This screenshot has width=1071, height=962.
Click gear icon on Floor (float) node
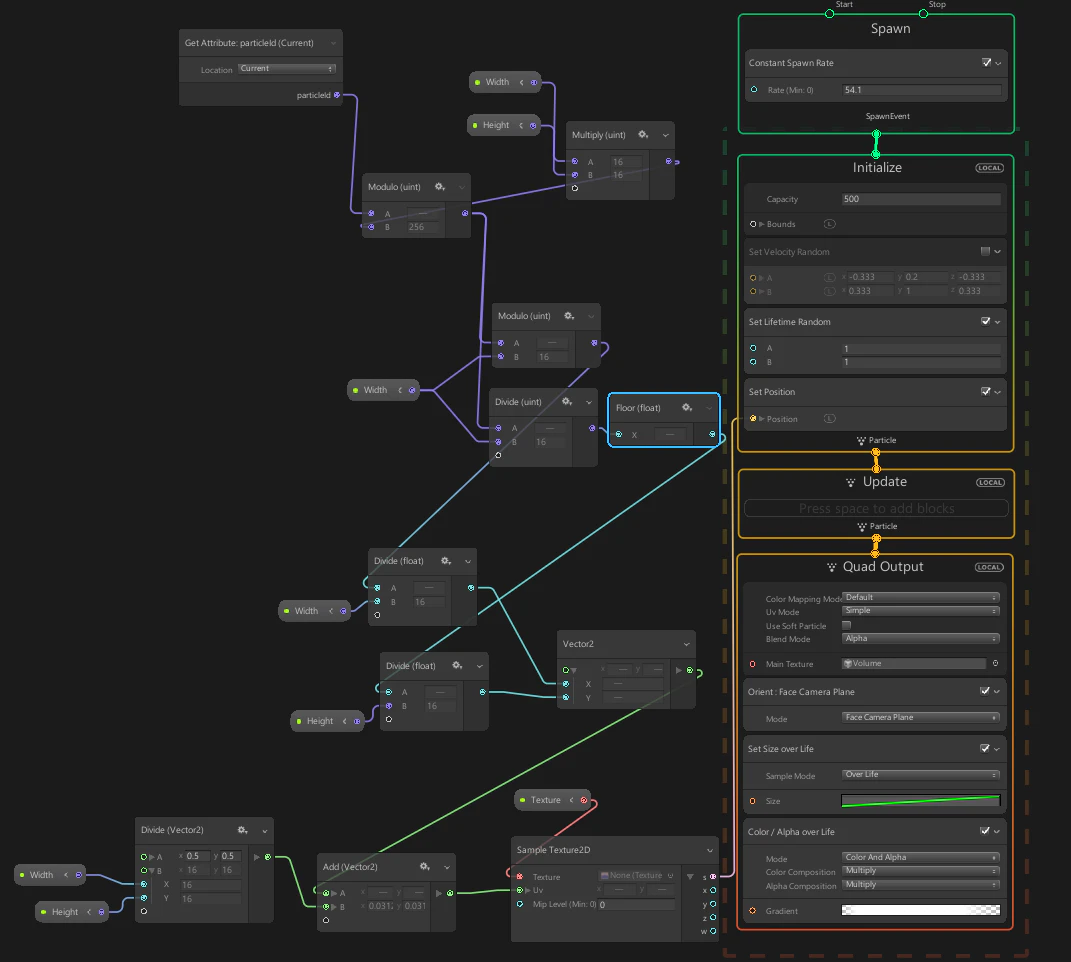coord(687,407)
